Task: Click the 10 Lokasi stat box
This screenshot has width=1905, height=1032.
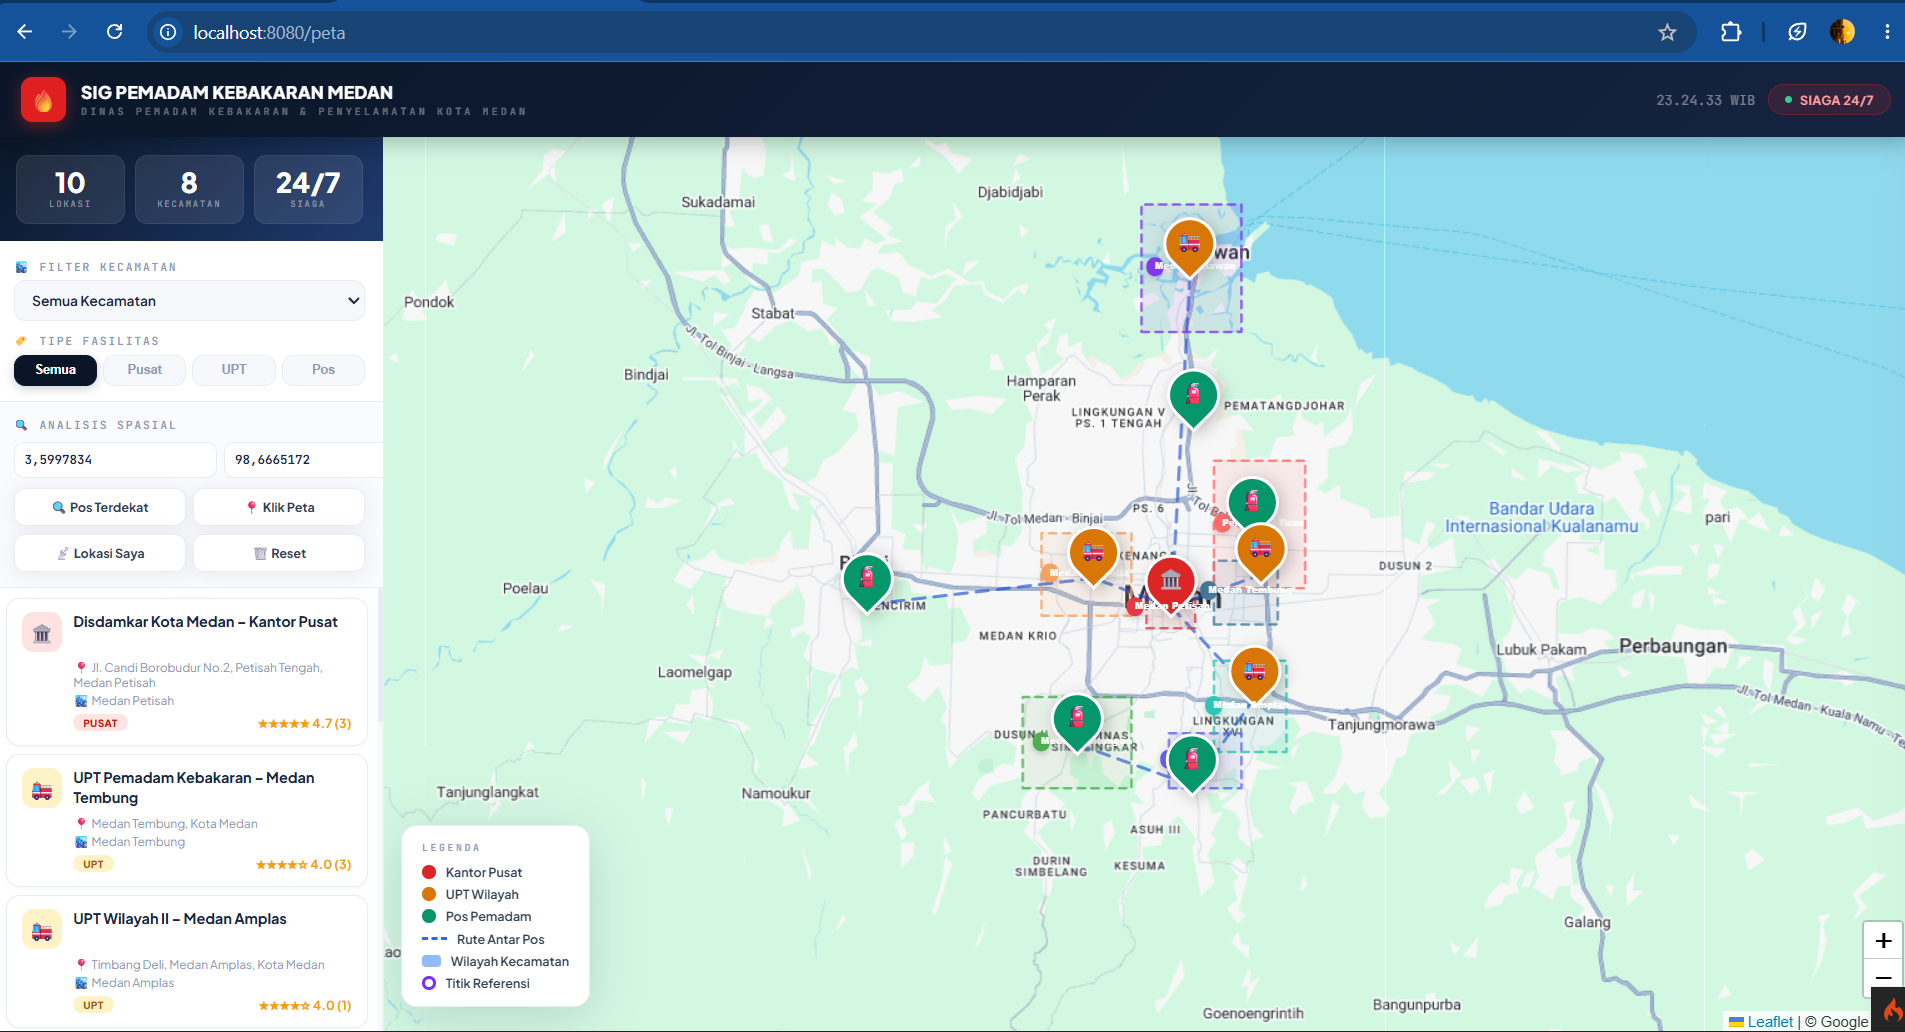Action: (x=70, y=189)
